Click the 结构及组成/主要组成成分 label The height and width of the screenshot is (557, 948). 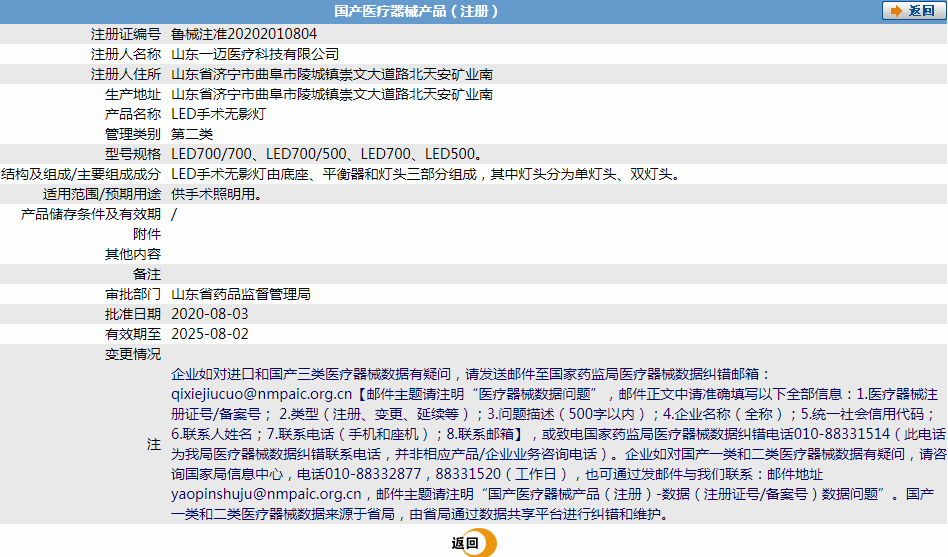81,174
